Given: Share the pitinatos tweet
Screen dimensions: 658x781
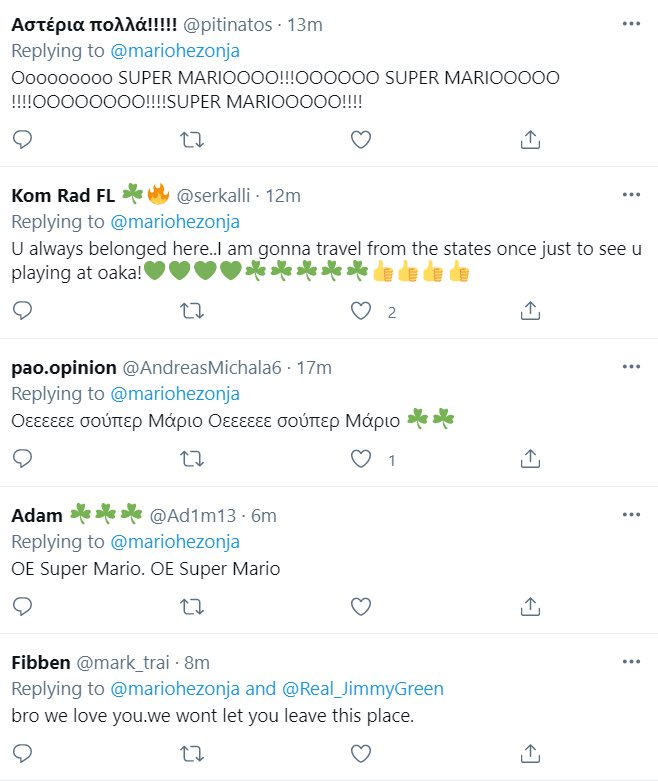Looking at the screenshot, I should tap(531, 139).
